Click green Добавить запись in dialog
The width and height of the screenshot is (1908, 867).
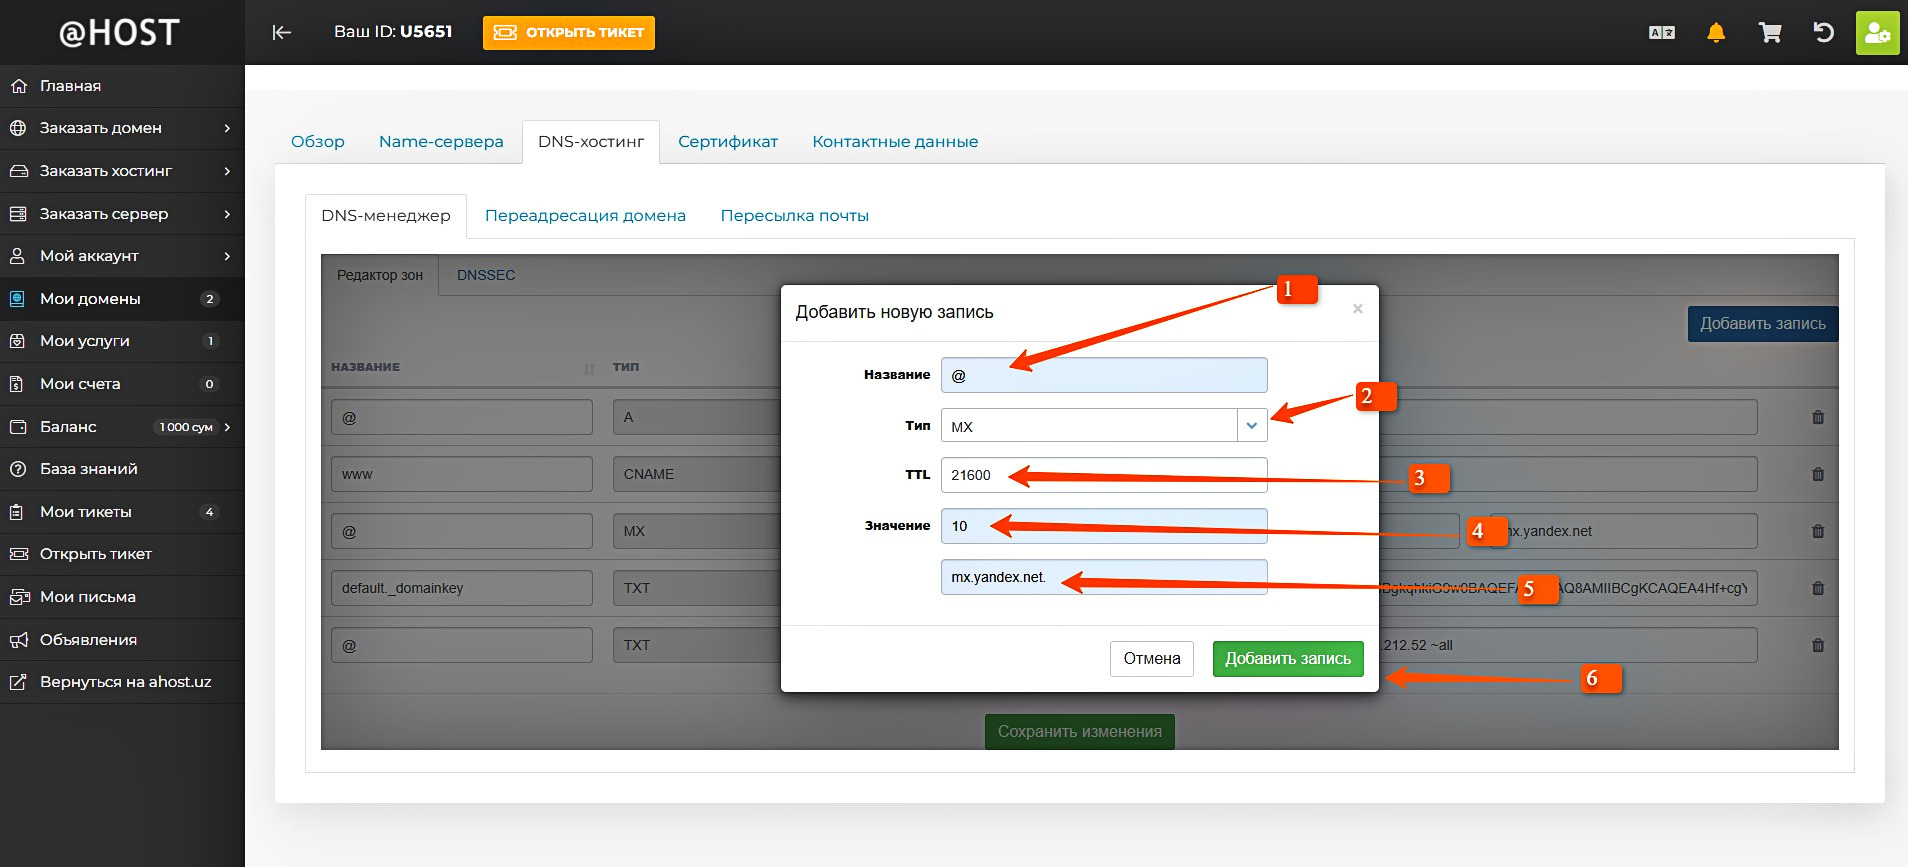point(1288,659)
